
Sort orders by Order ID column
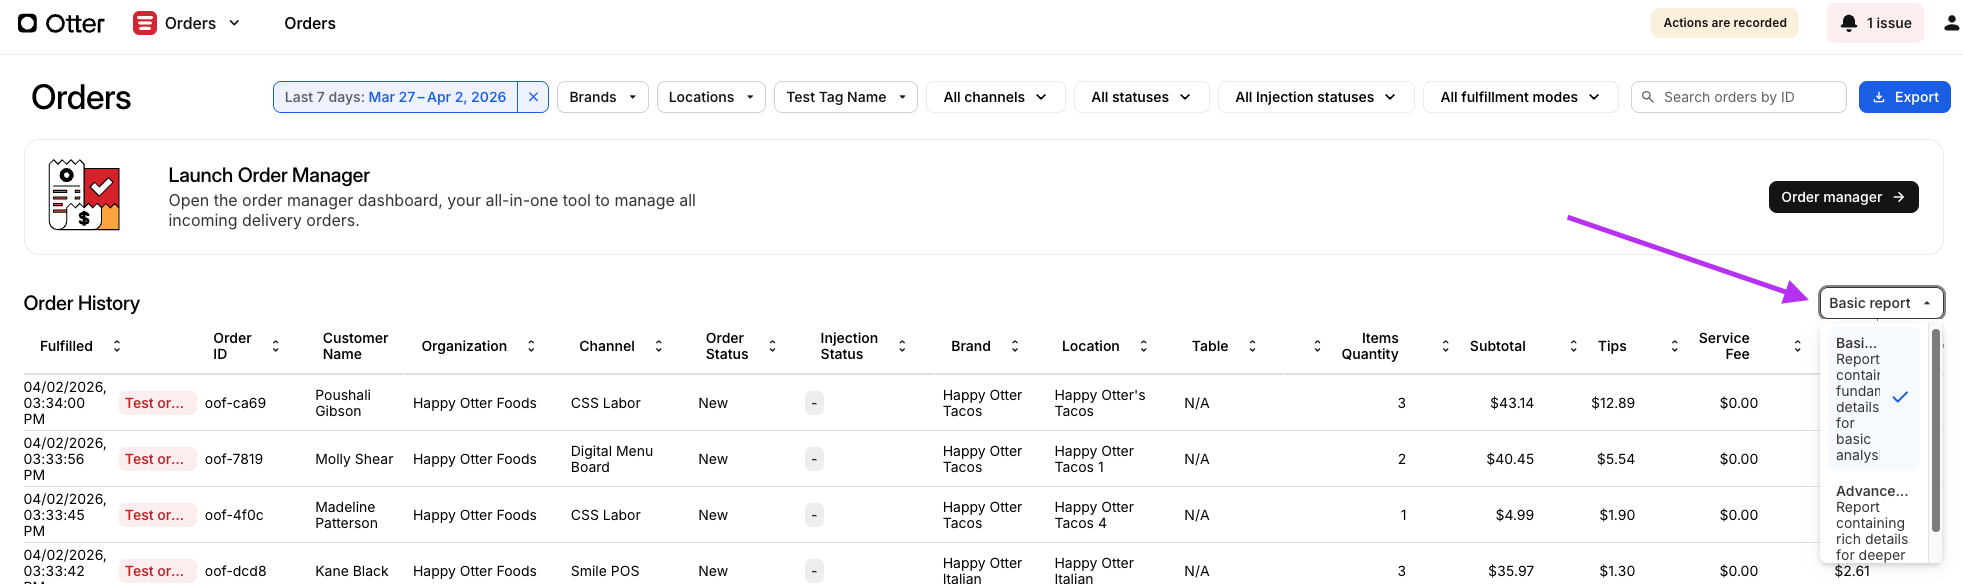click(x=276, y=346)
